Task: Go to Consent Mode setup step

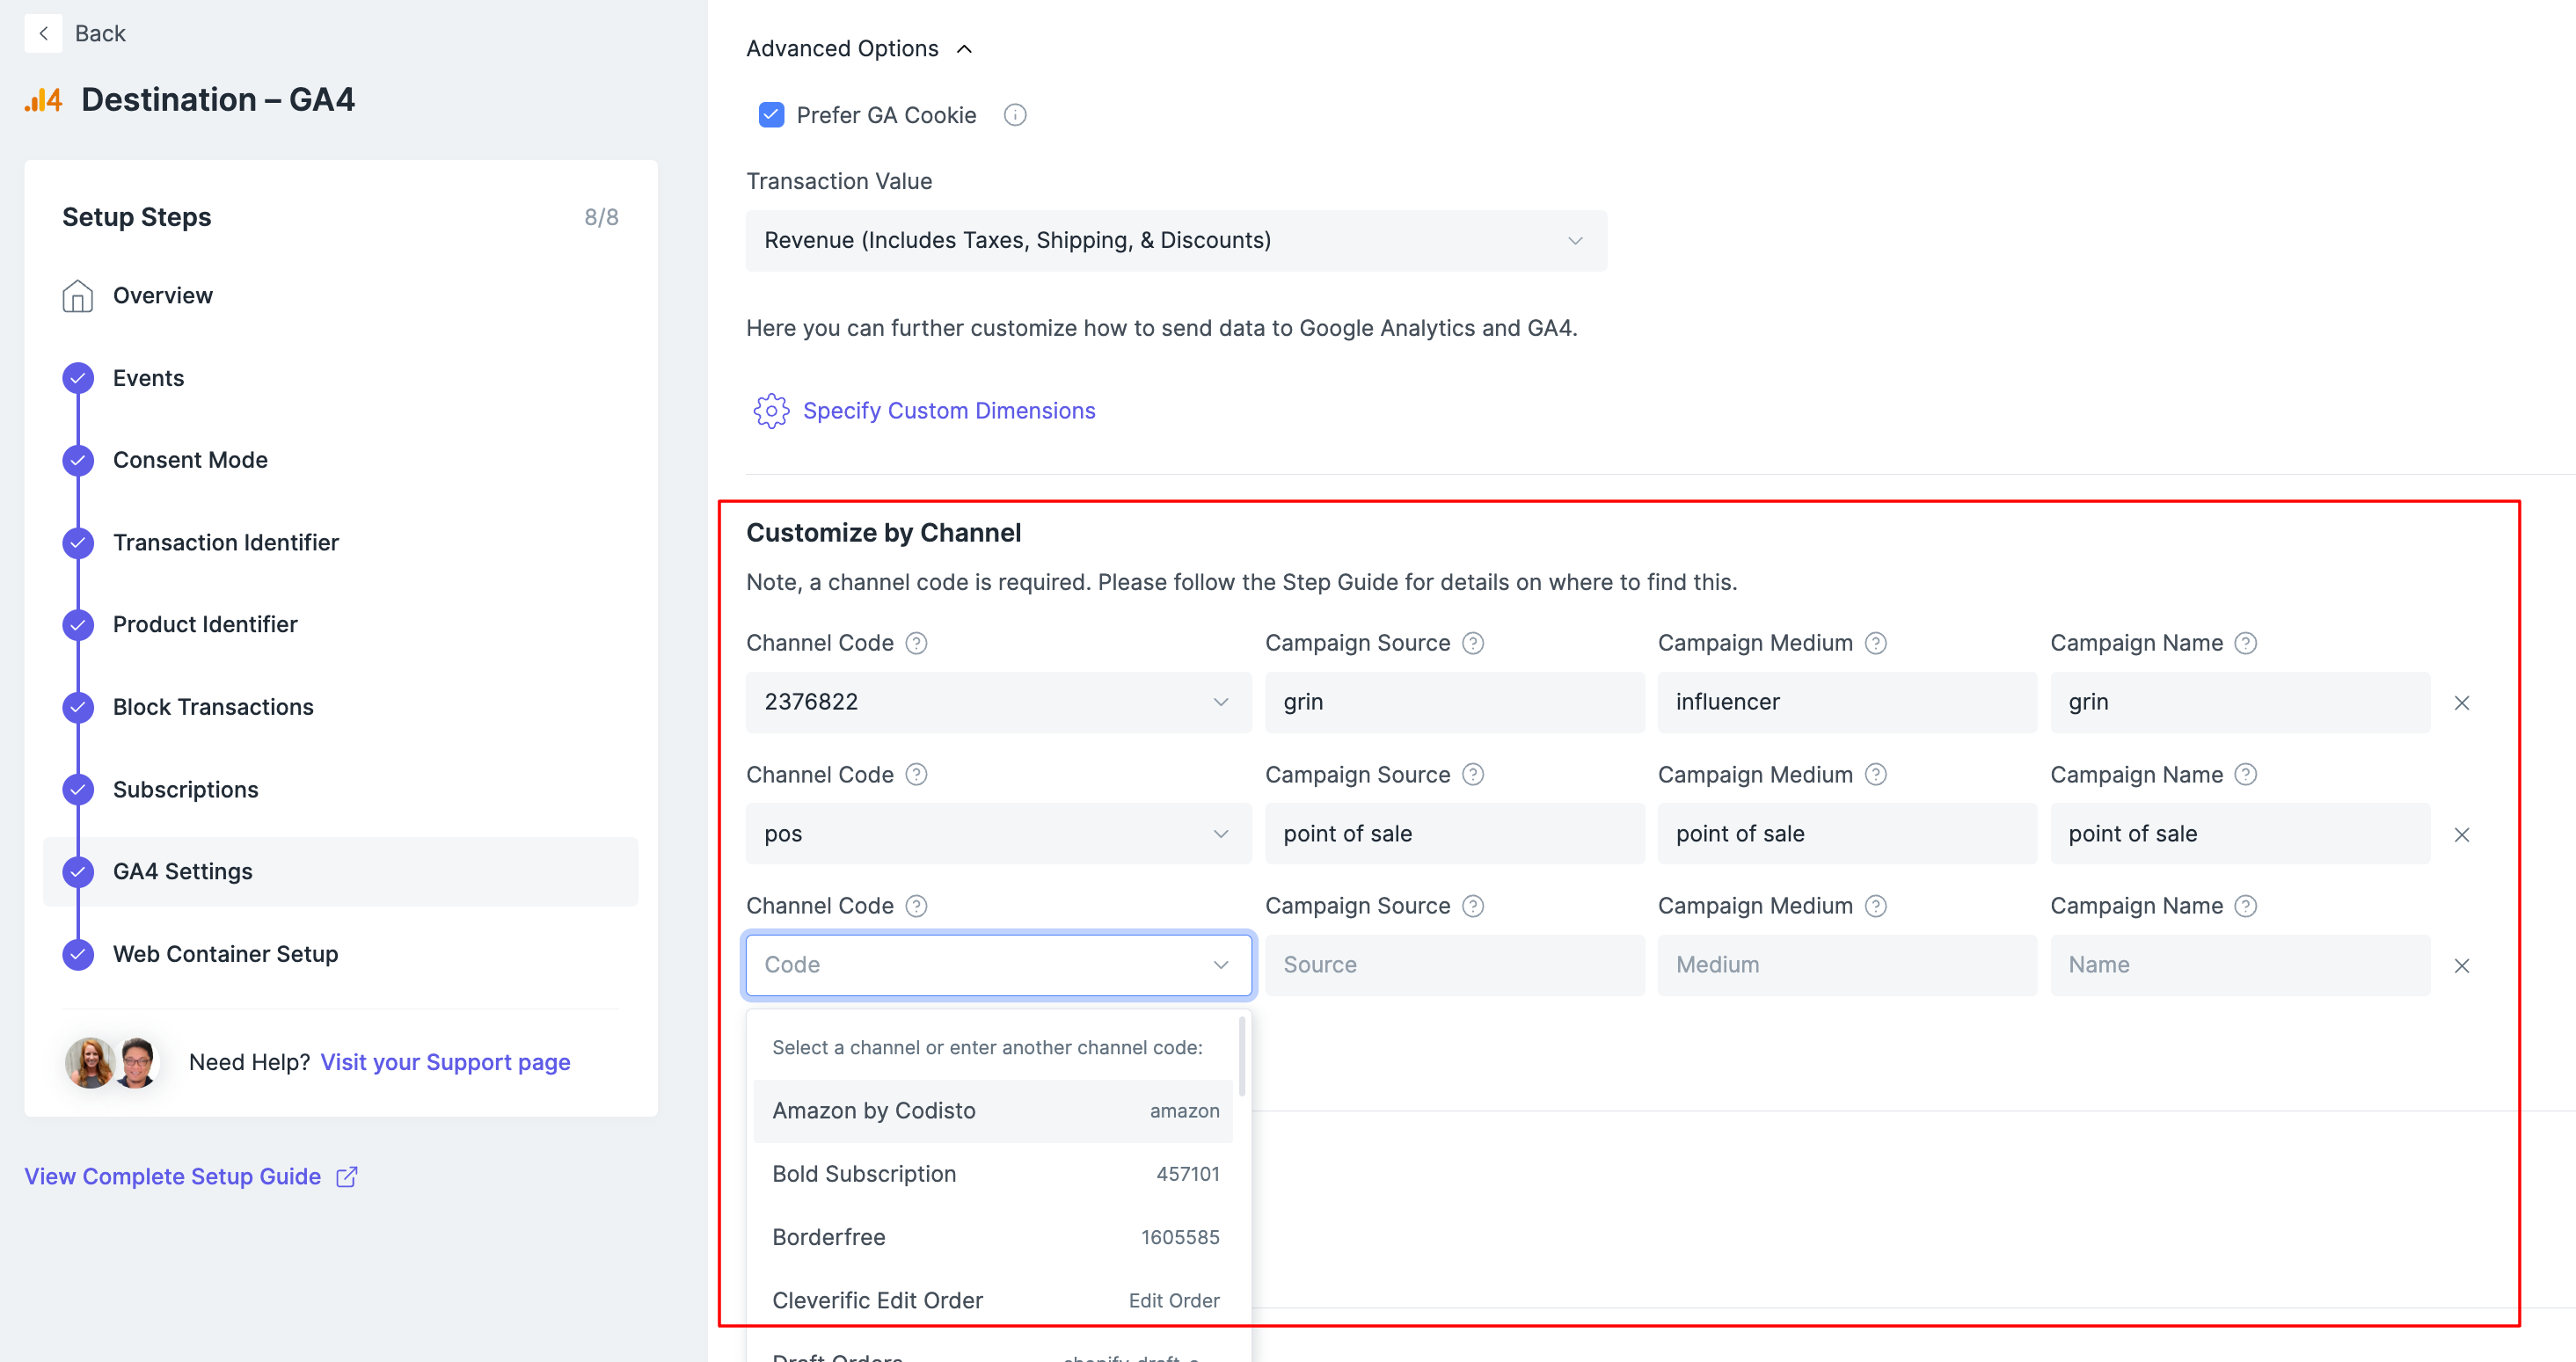Action: coord(190,460)
